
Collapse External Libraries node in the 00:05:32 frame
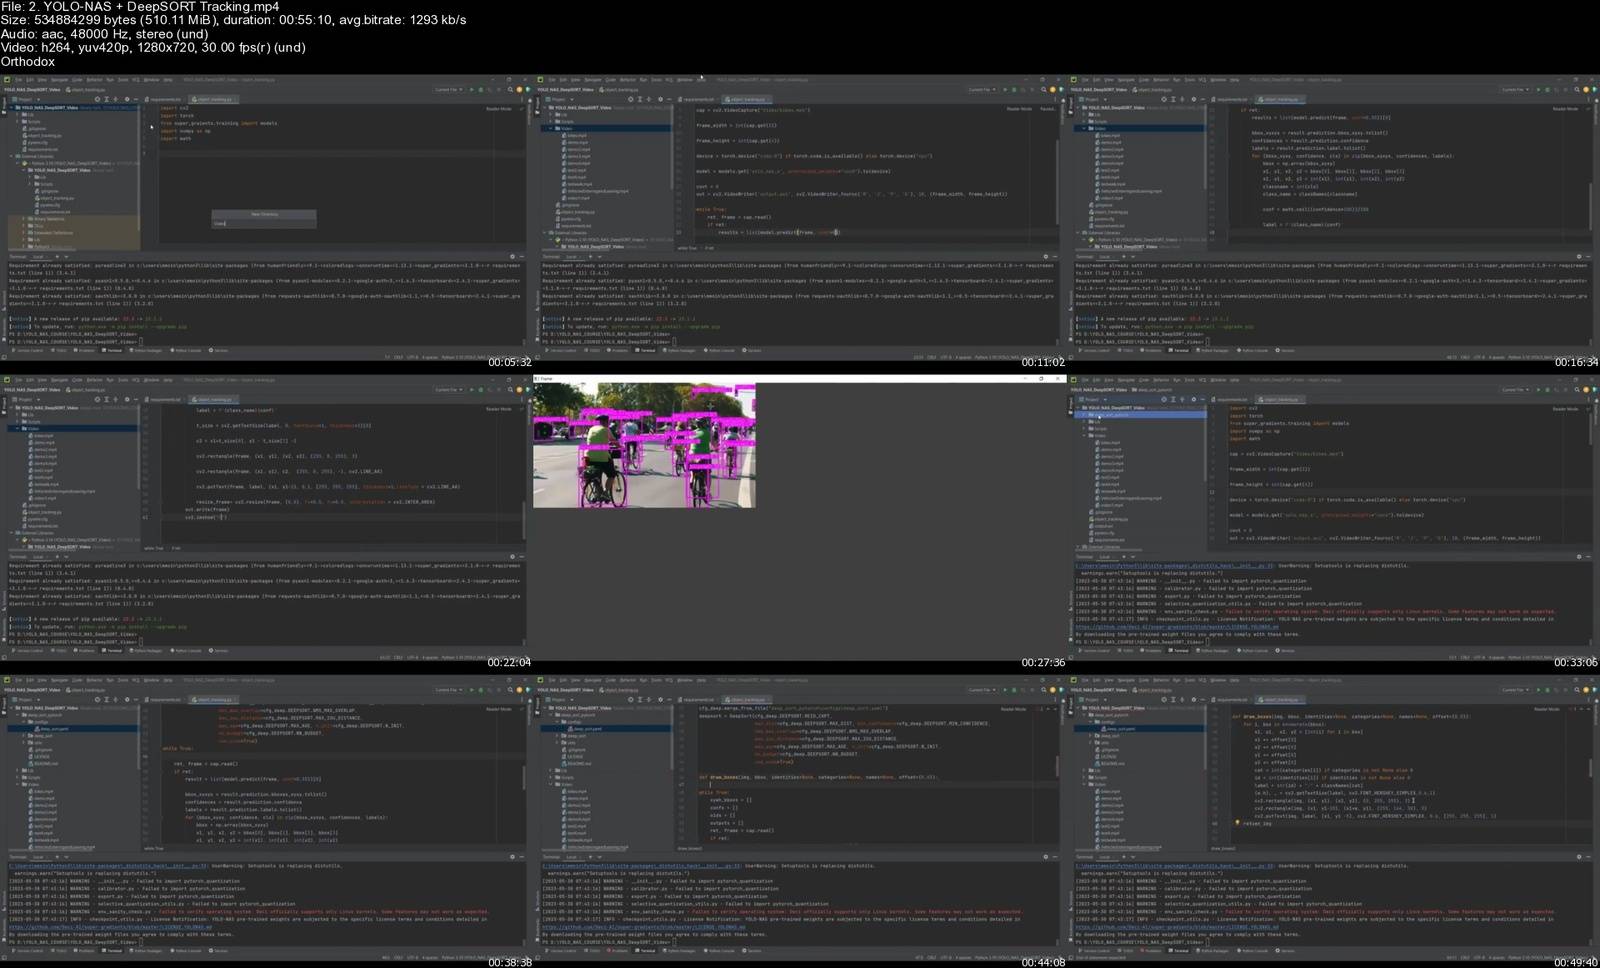pos(11,156)
